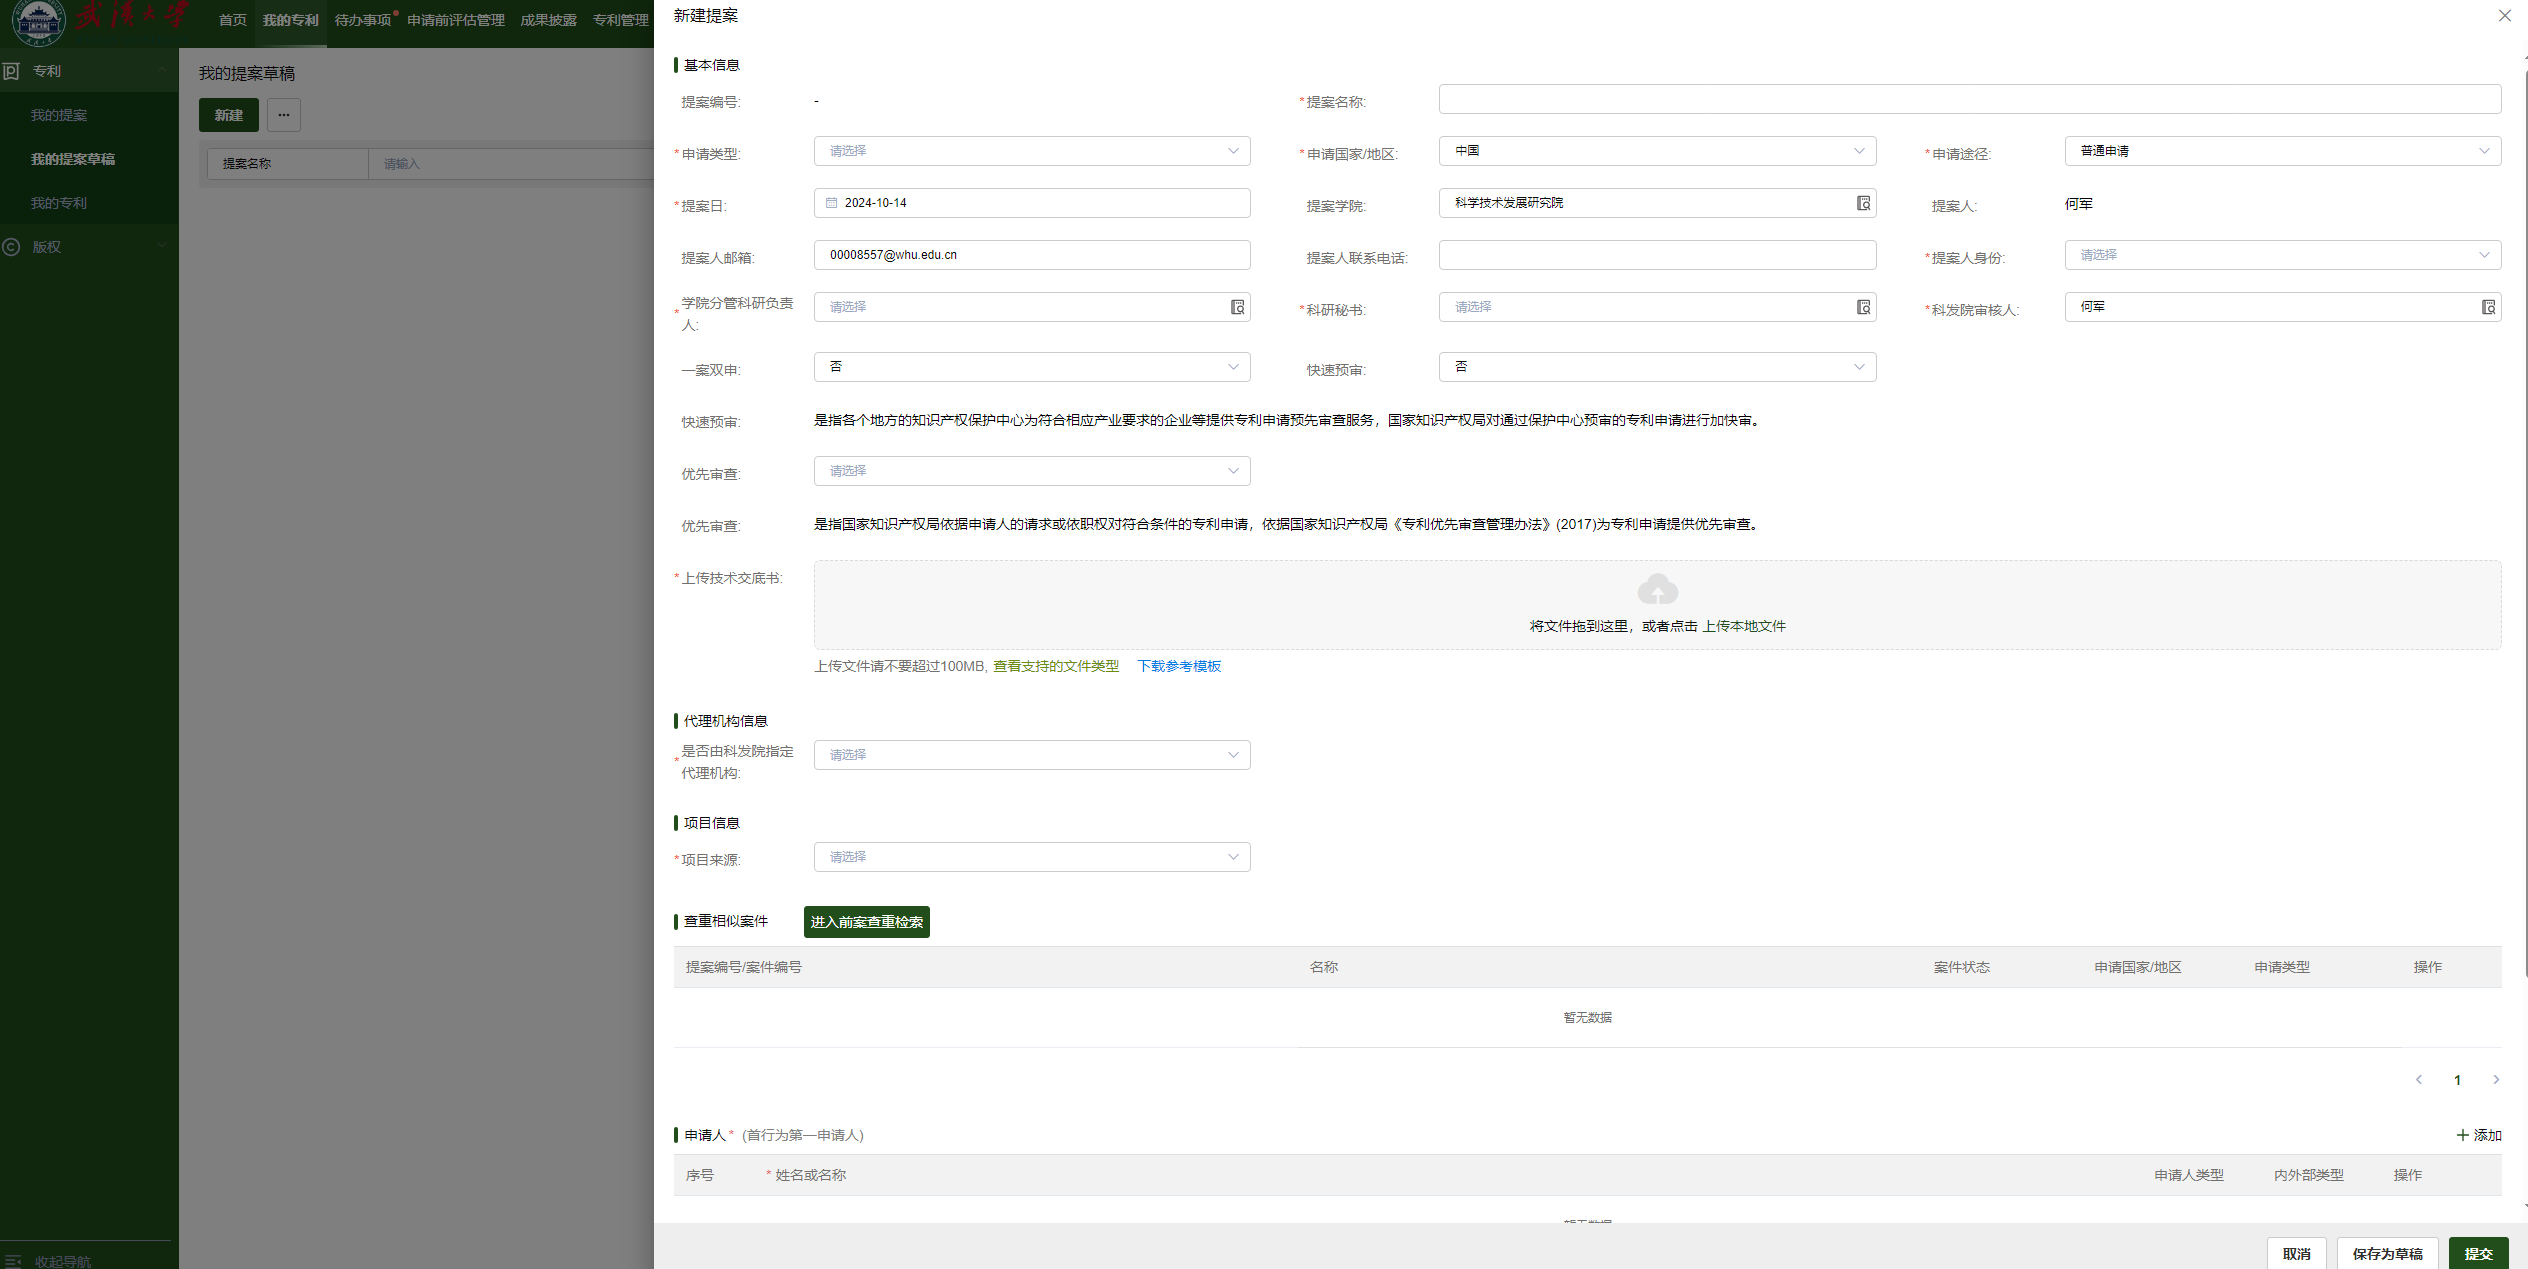Image resolution: width=2528 pixels, height=1269 pixels.
Task: Click the calendar icon in 提案日 field
Action: coord(831,203)
